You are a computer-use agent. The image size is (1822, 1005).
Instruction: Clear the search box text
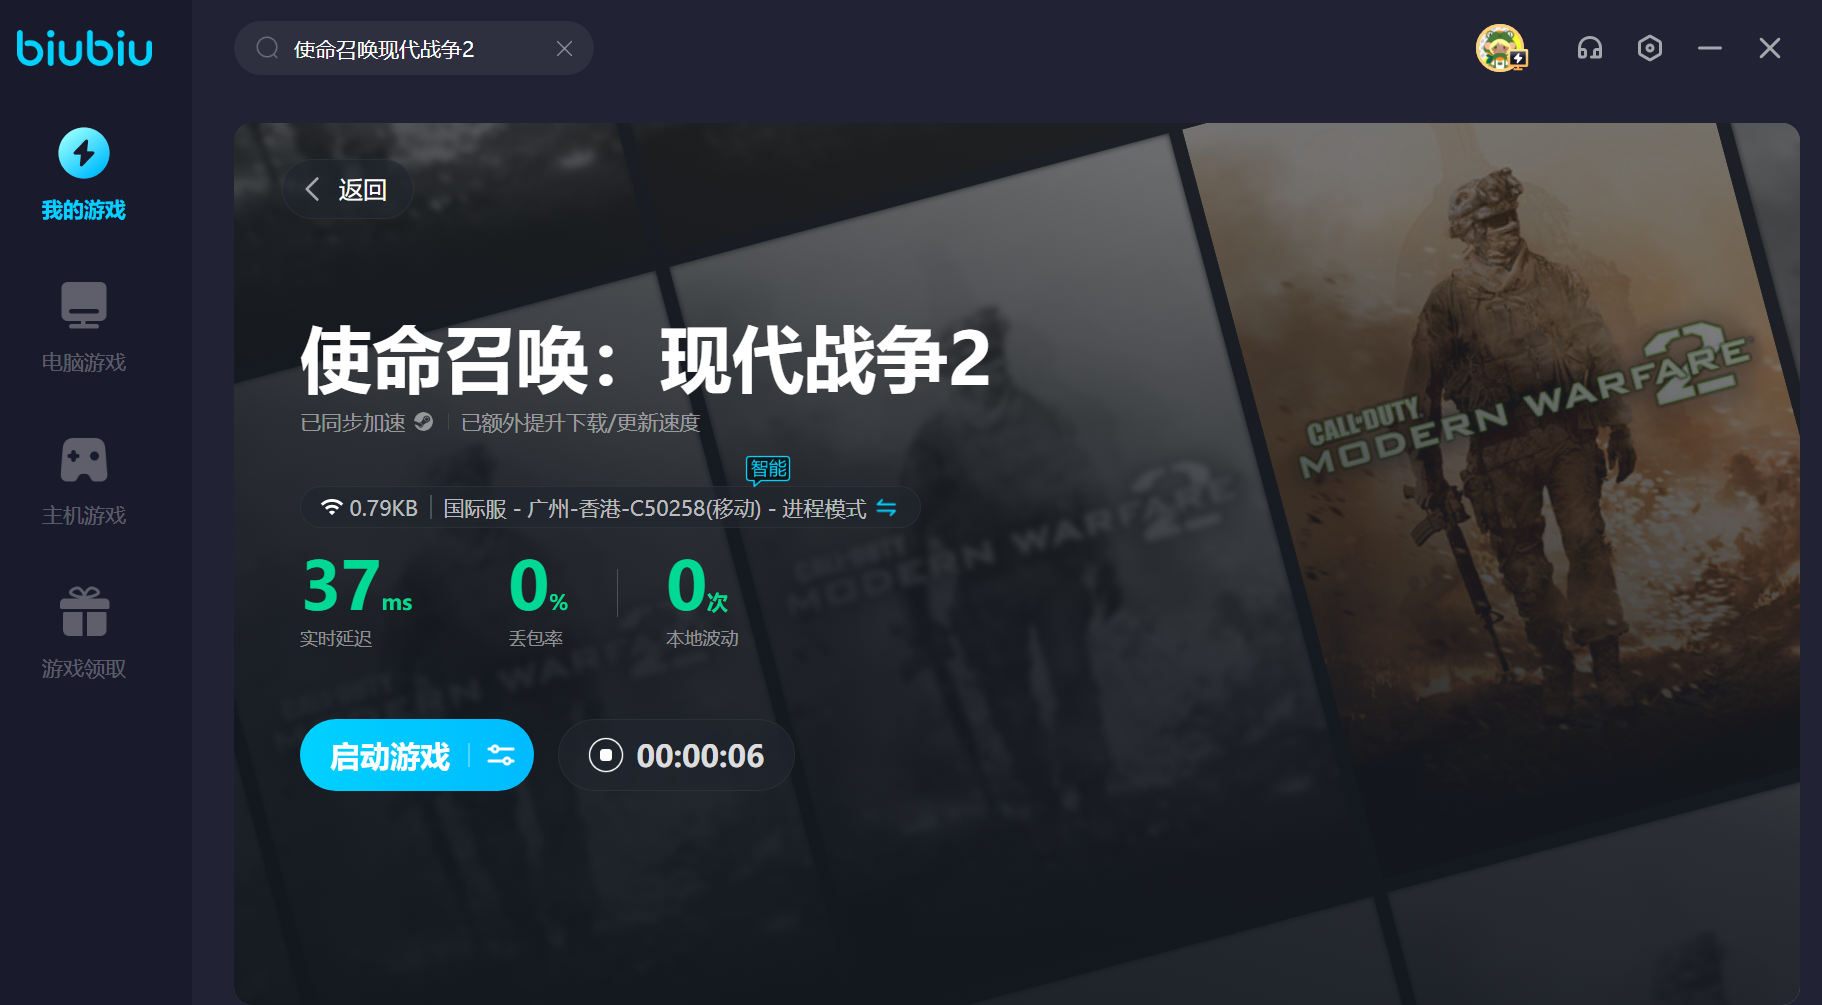pos(564,49)
